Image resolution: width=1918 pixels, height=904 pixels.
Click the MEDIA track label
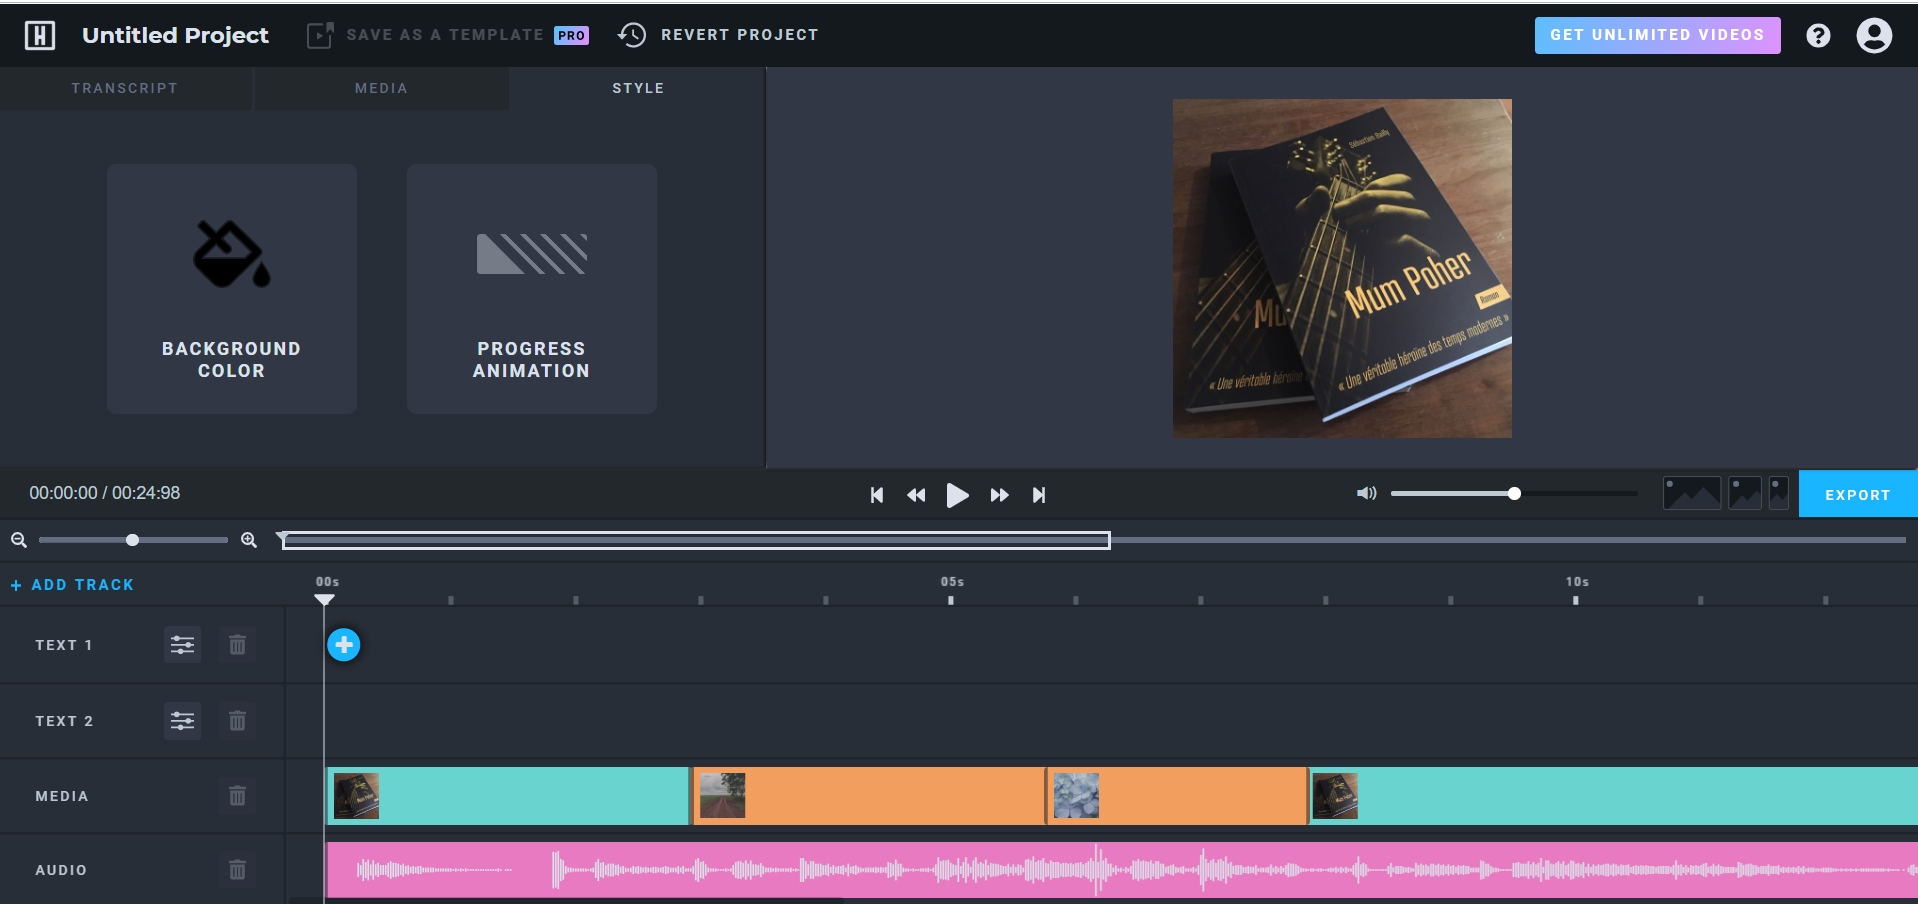[x=62, y=796]
